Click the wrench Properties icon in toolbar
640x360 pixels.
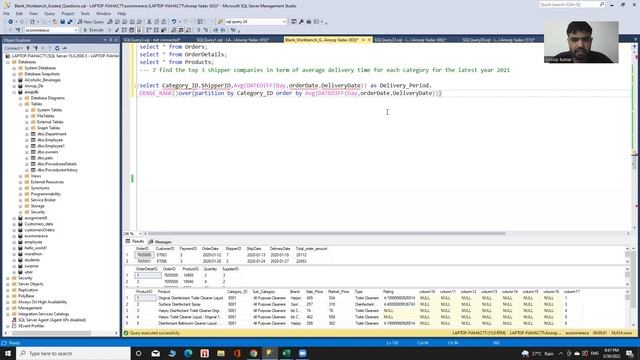tap(301, 22)
